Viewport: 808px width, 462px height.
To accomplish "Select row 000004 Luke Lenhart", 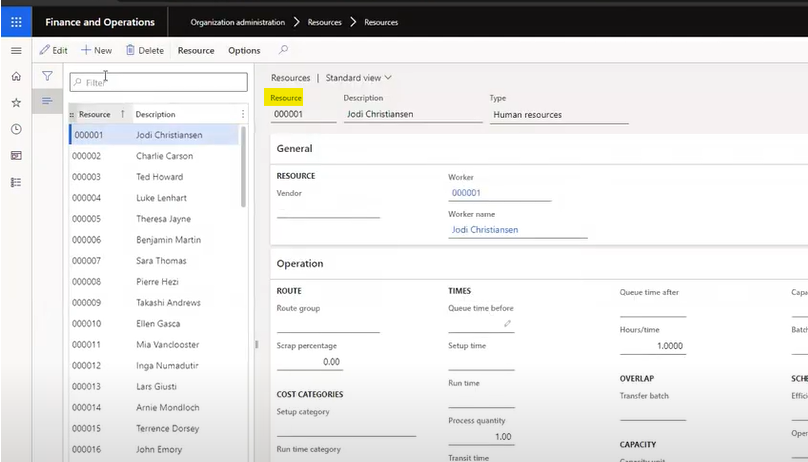I will click(154, 198).
